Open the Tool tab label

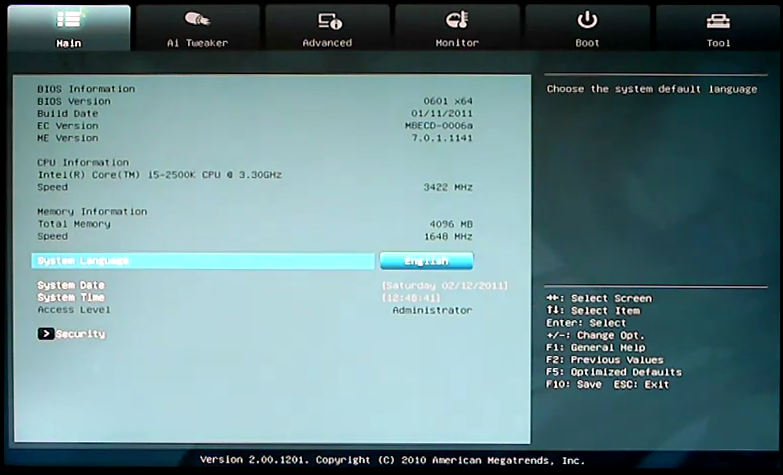[x=718, y=43]
